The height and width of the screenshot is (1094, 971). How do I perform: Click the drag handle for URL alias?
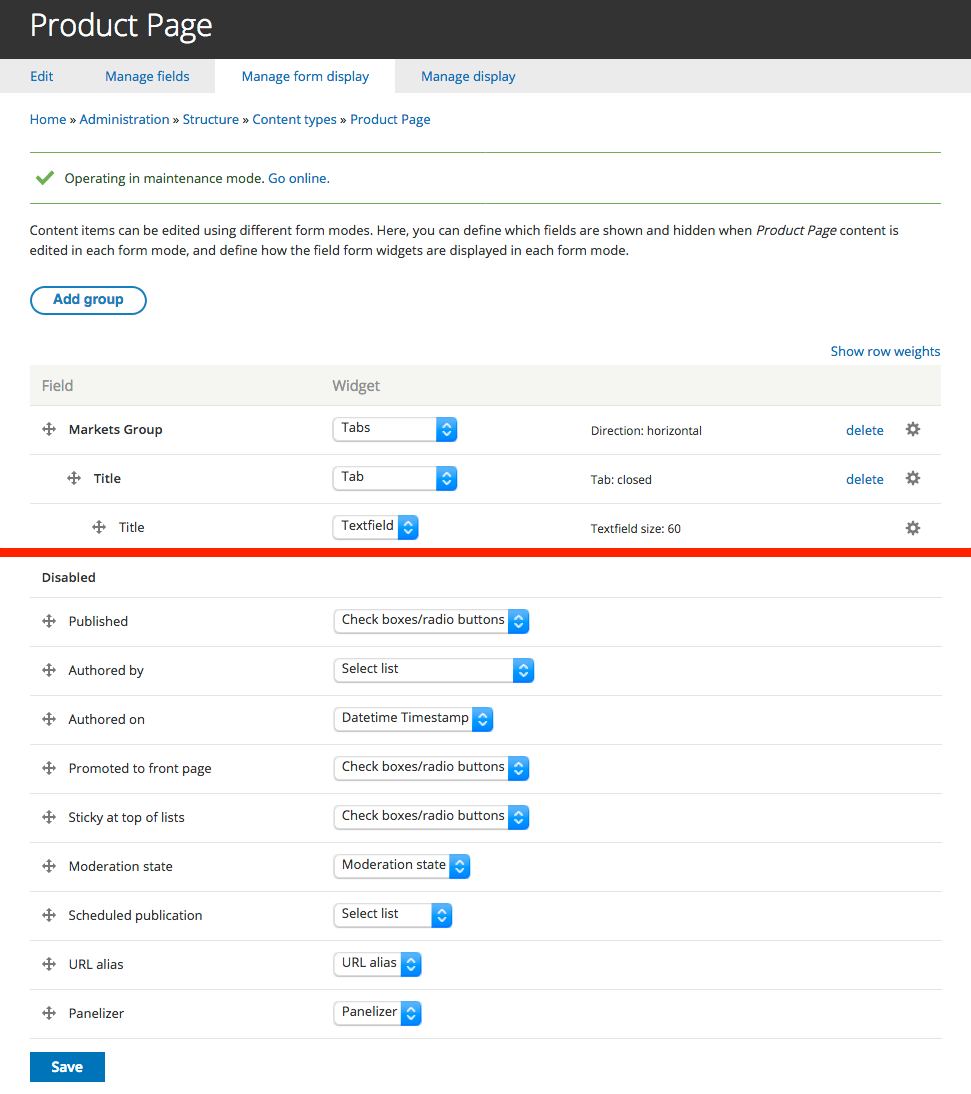point(49,963)
